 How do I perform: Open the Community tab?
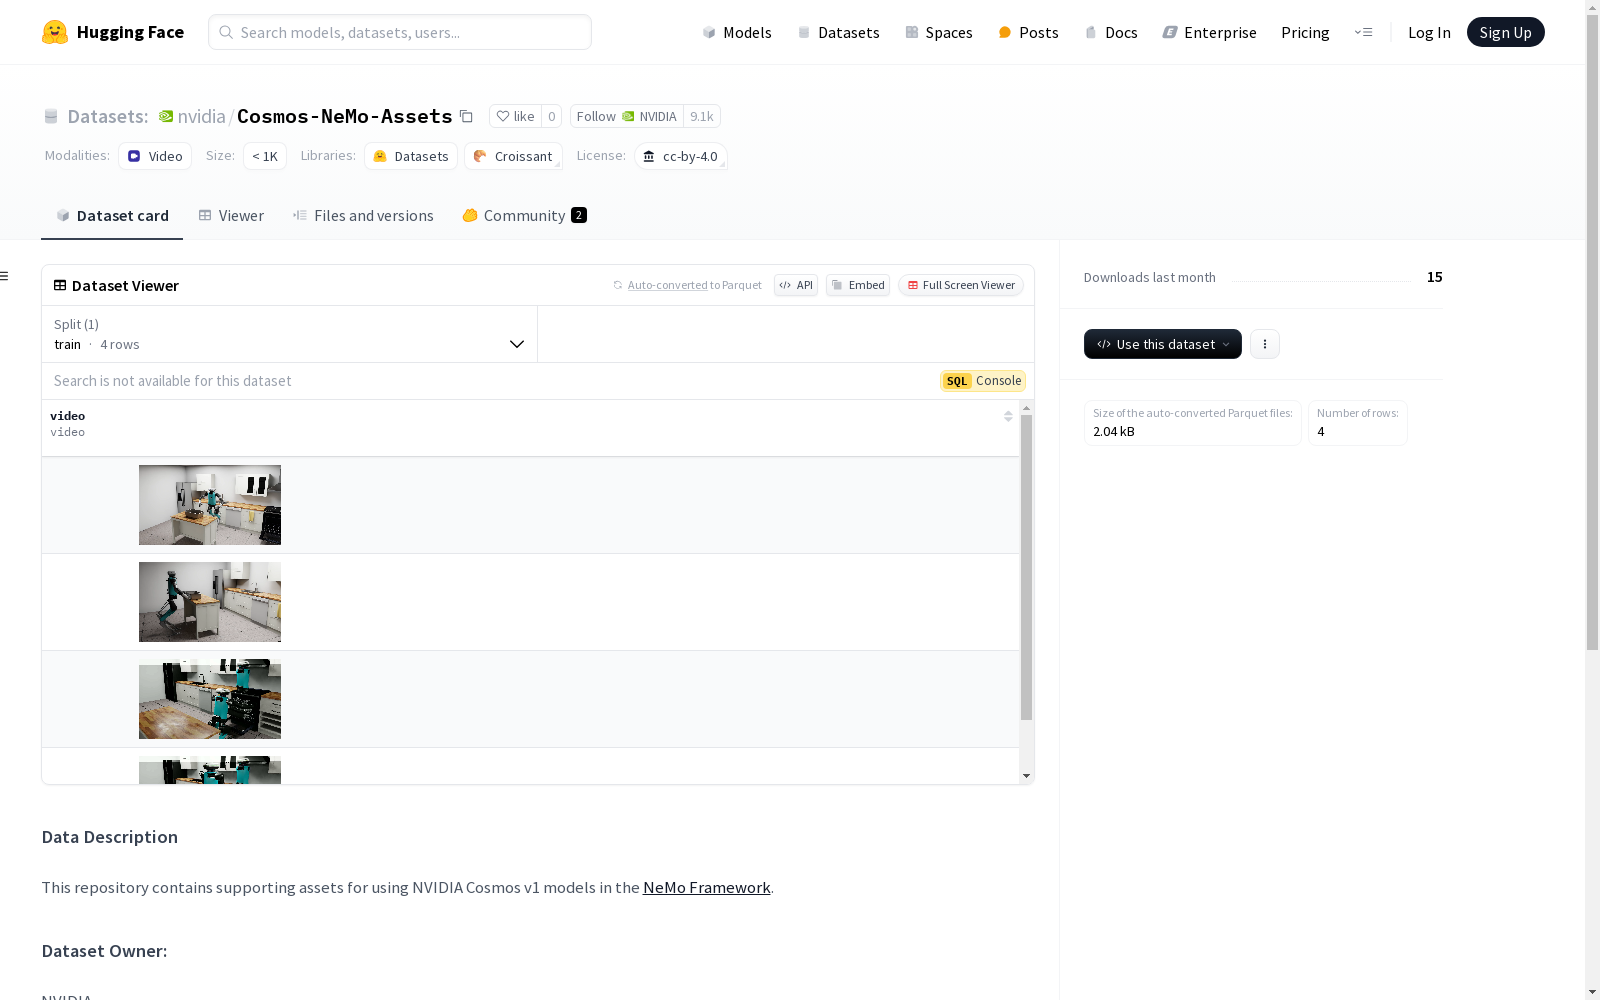pyautogui.click(x=524, y=216)
